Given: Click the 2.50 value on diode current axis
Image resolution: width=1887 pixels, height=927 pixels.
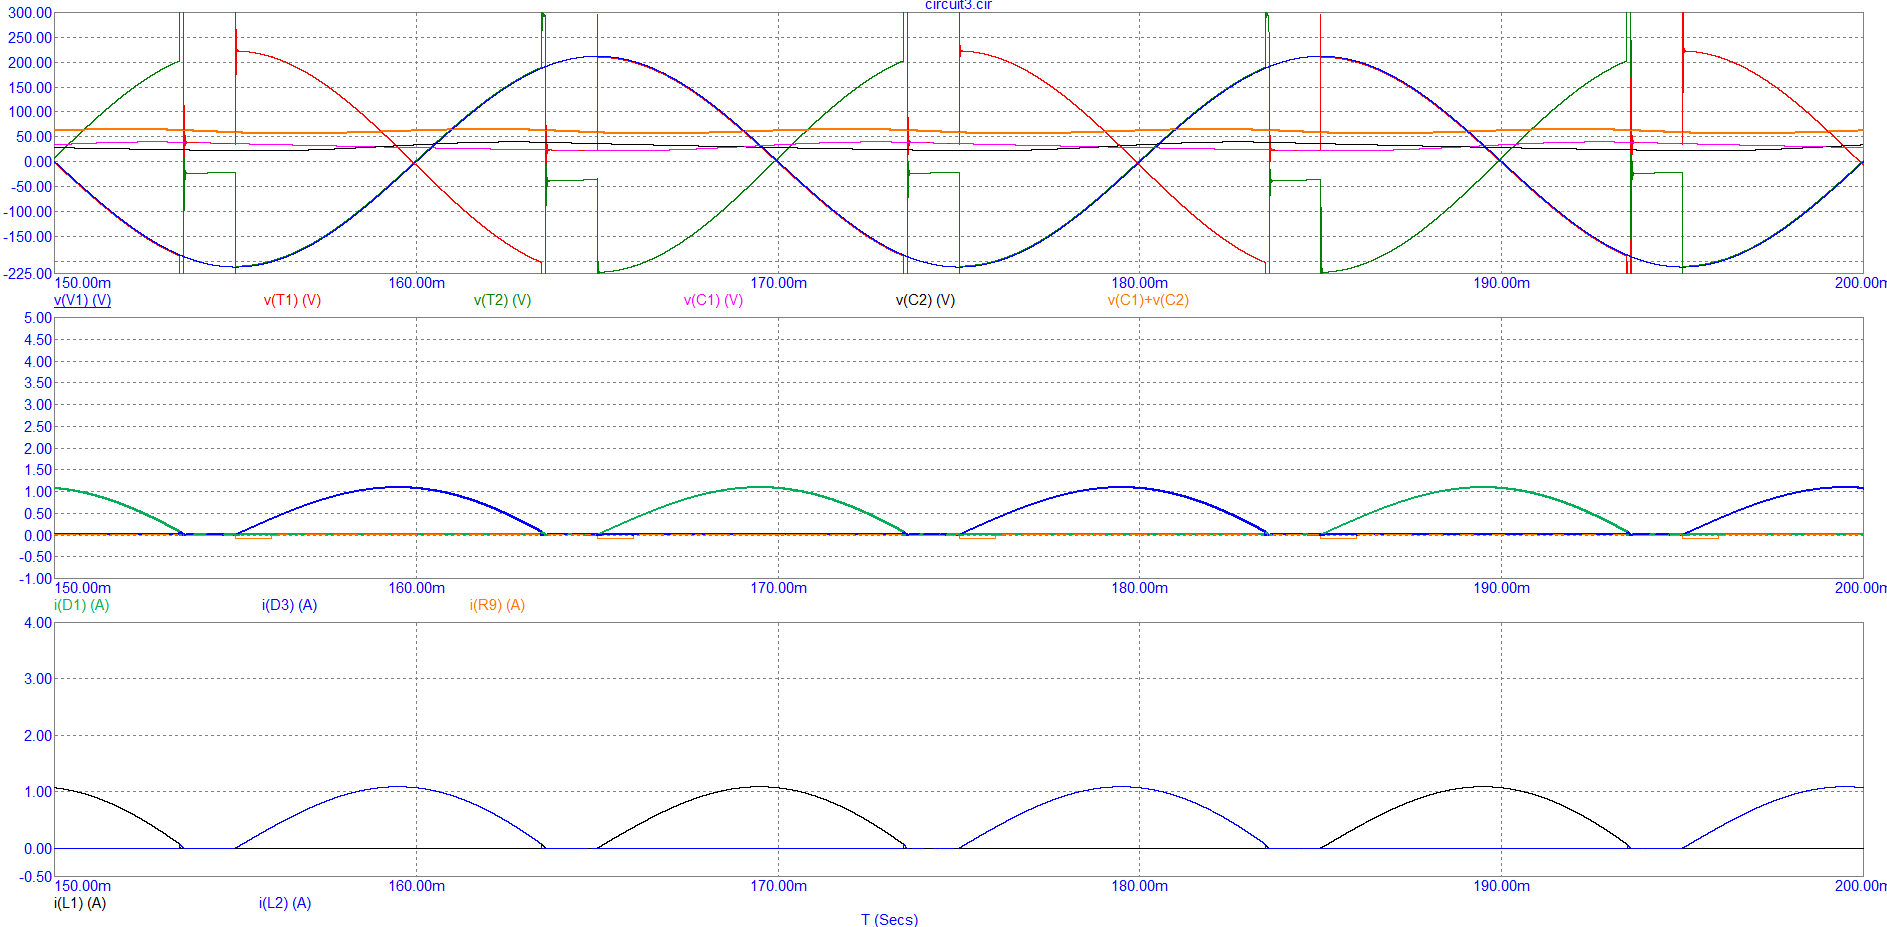Looking at the screenshot, I should (x=38, y=427).
